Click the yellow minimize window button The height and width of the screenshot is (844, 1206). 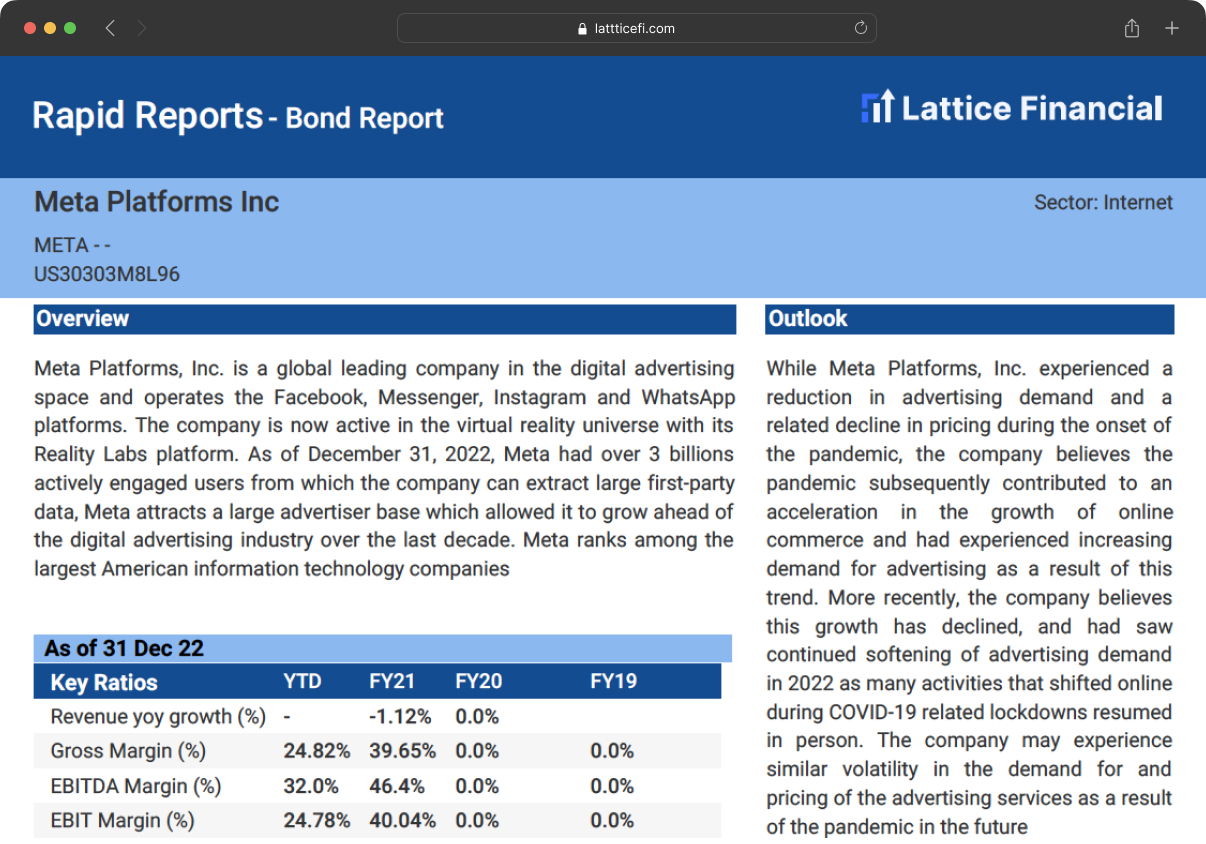point(50,28)
